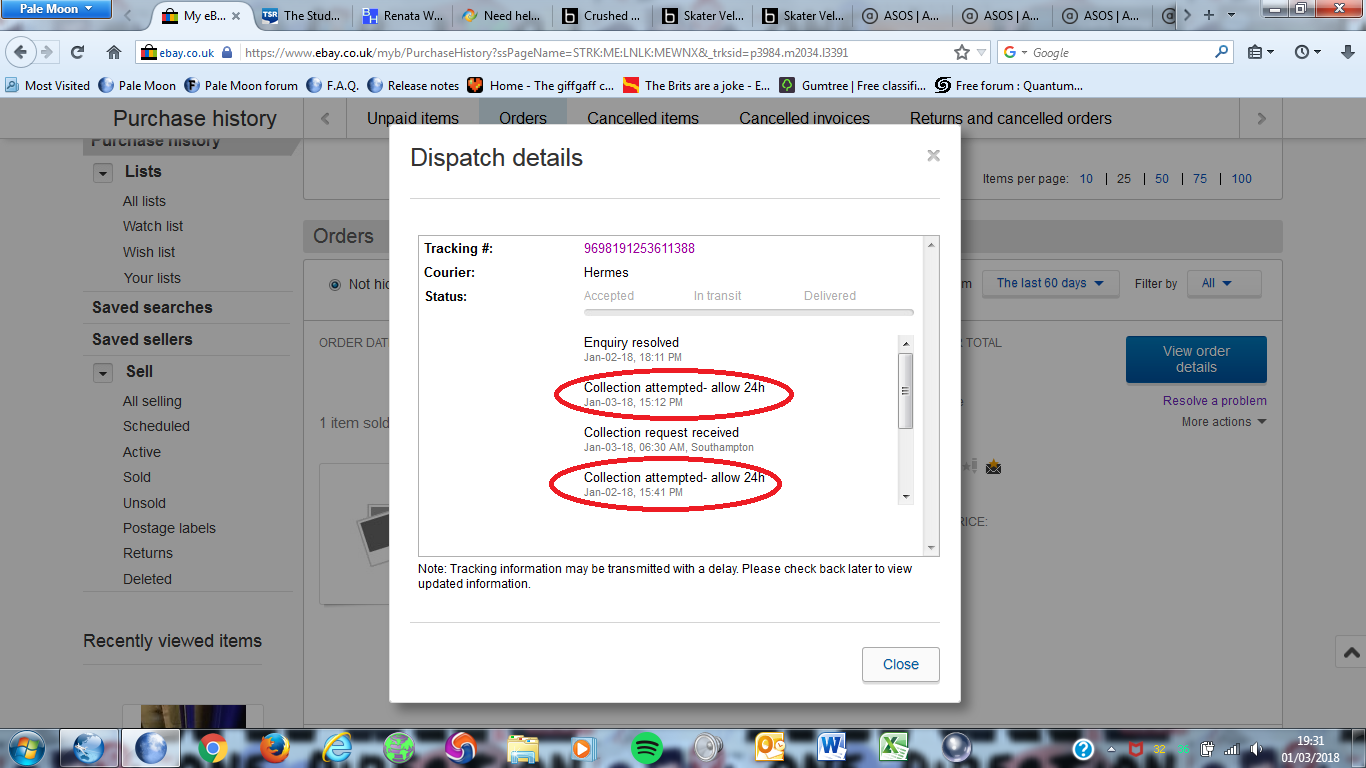Open The last 60 days dropdown
This screenshot has height=768, width=1366.
click(x=1050, y=283)
